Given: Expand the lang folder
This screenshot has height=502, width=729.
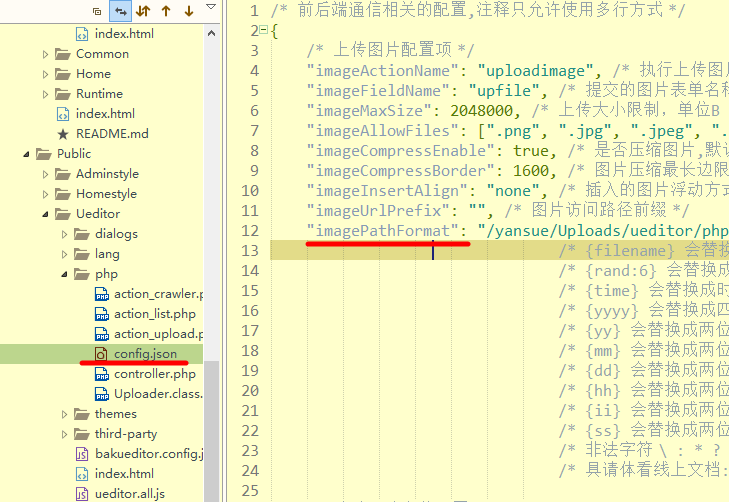Looking at the screenshot, I should tap(65, 254).
